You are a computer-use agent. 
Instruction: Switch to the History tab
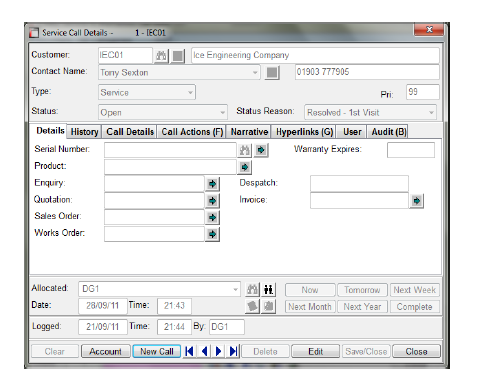[84, 132]
